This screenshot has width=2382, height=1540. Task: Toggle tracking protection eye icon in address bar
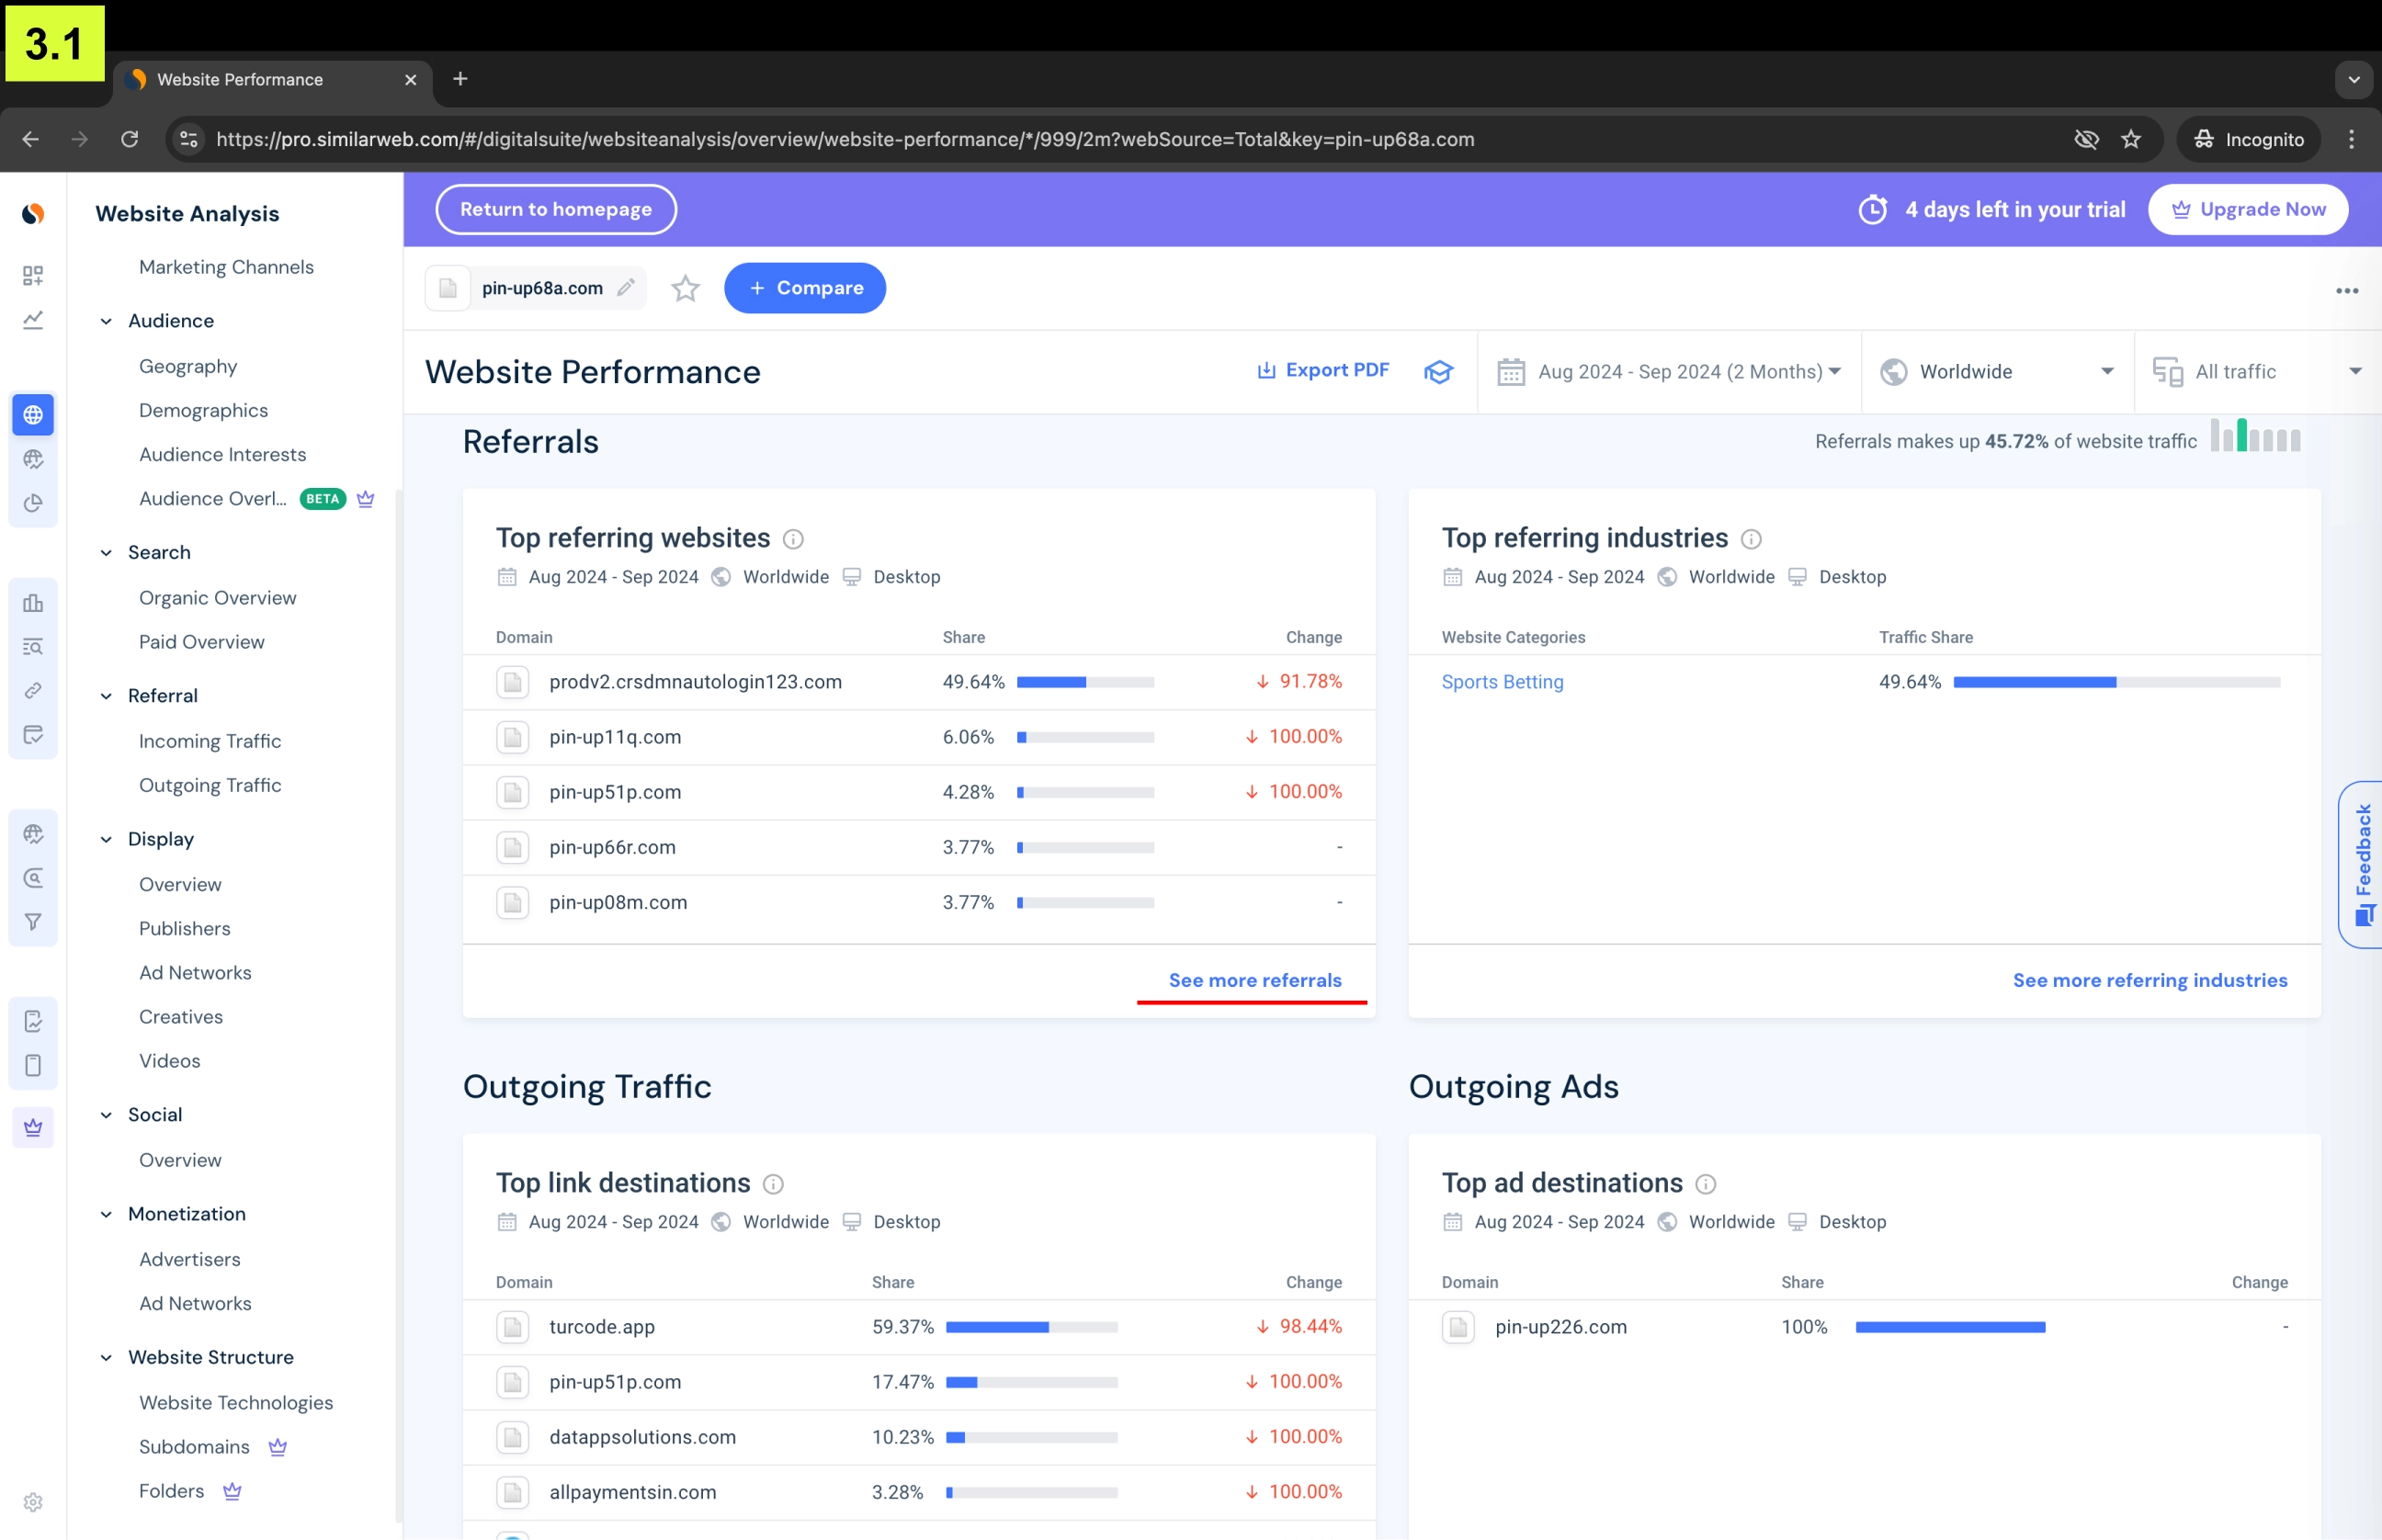pos(2086,139)
